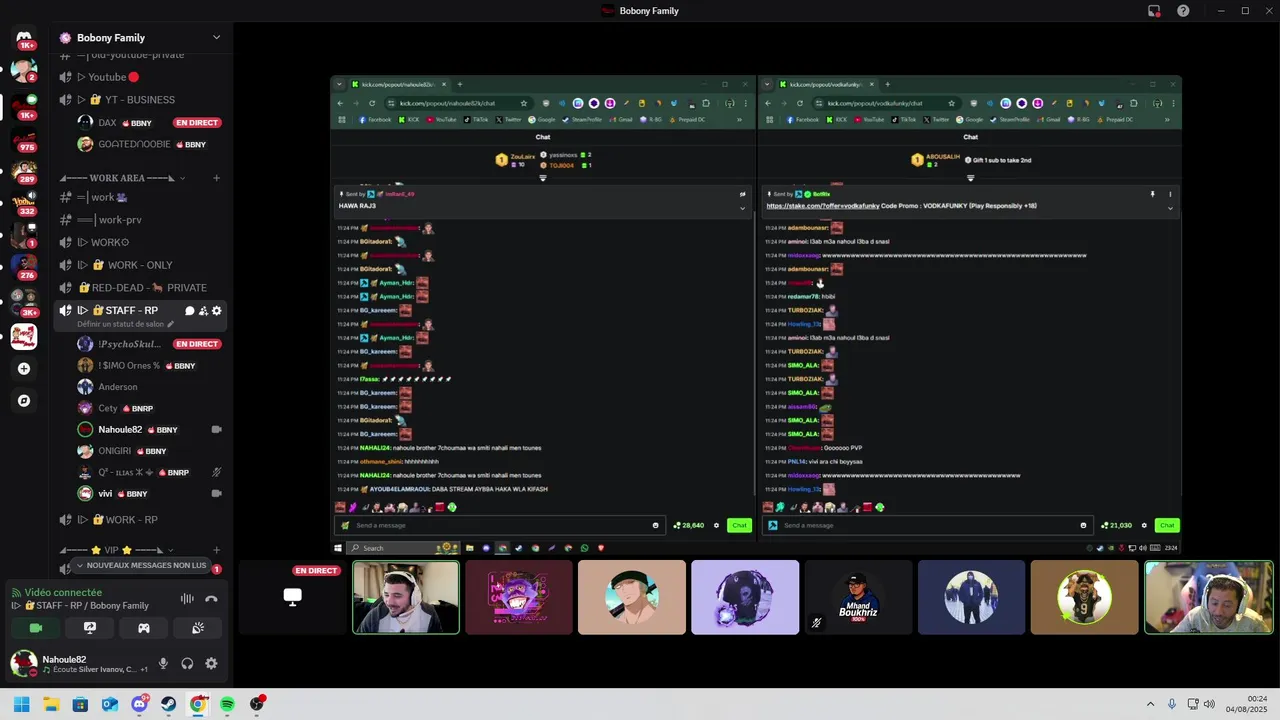The width and height of the screenshot is (1280, 720).
Task: Open the Discover servers compass icon
Action: (x=24, y=401)
